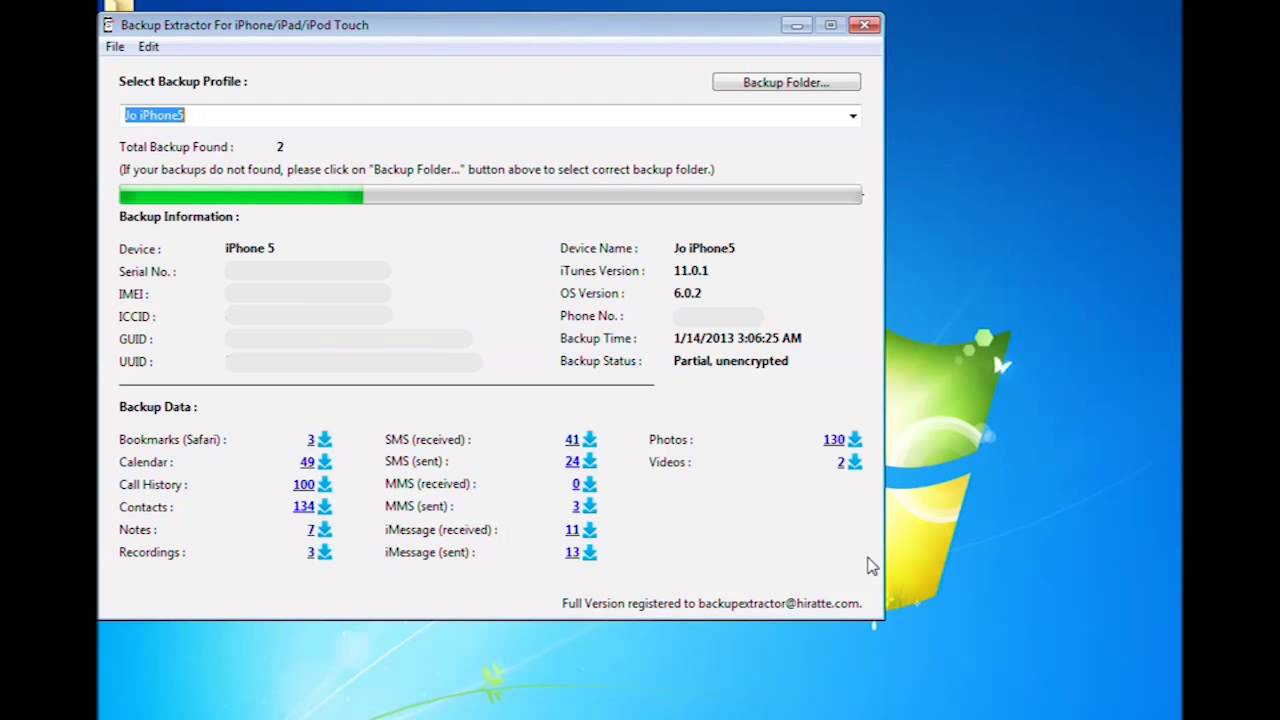This screenshot has width=1280, height=720.
Task: Click the Videos download arrow icon
Action: click(854, 462)
